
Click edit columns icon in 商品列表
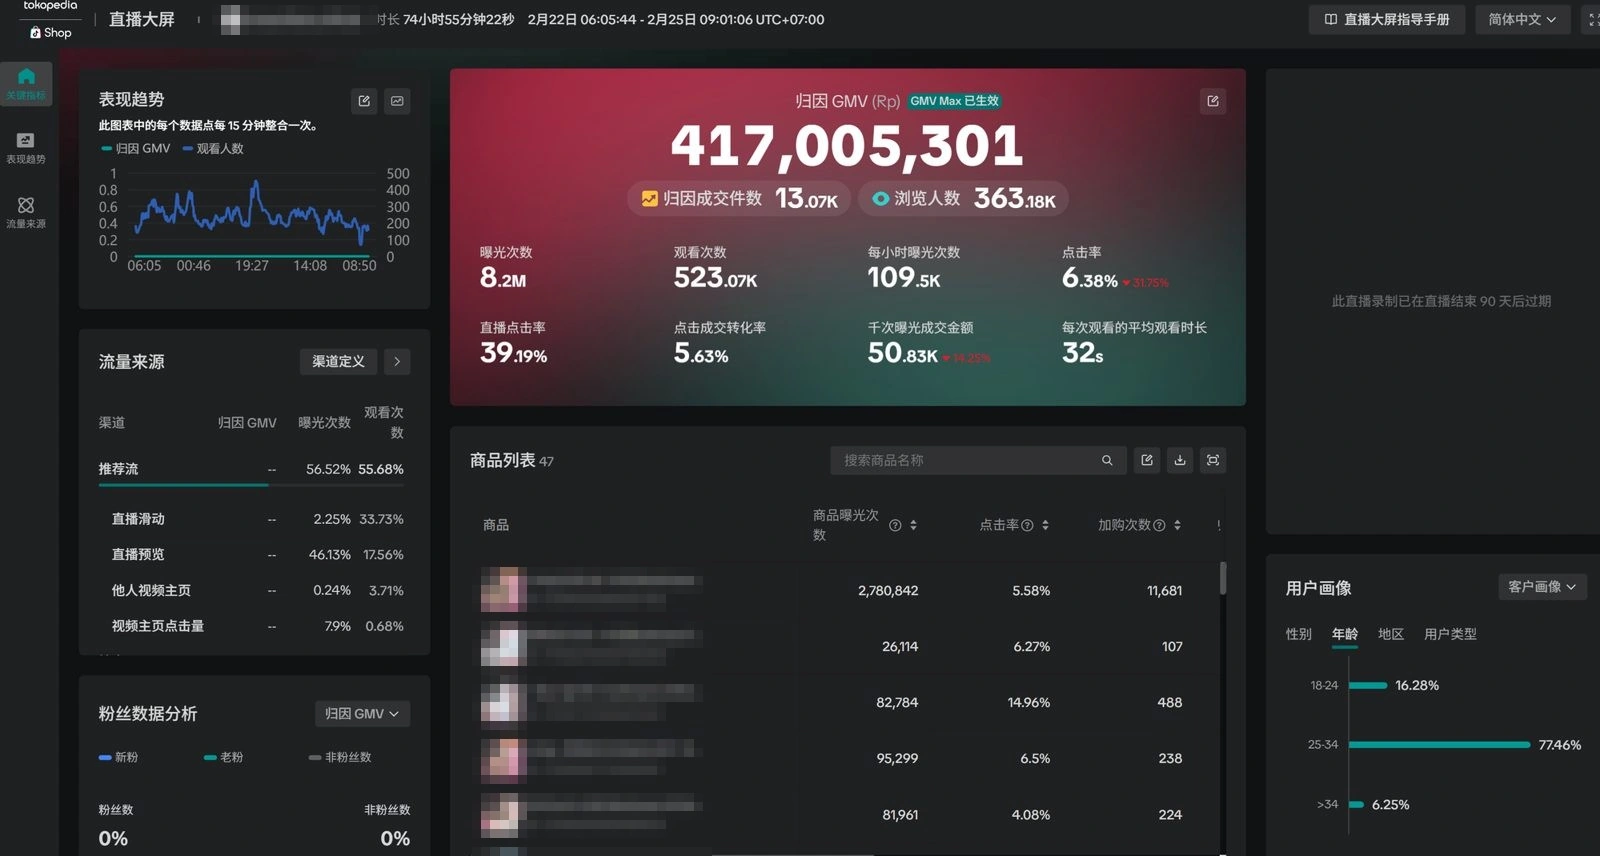[1147, 460]
